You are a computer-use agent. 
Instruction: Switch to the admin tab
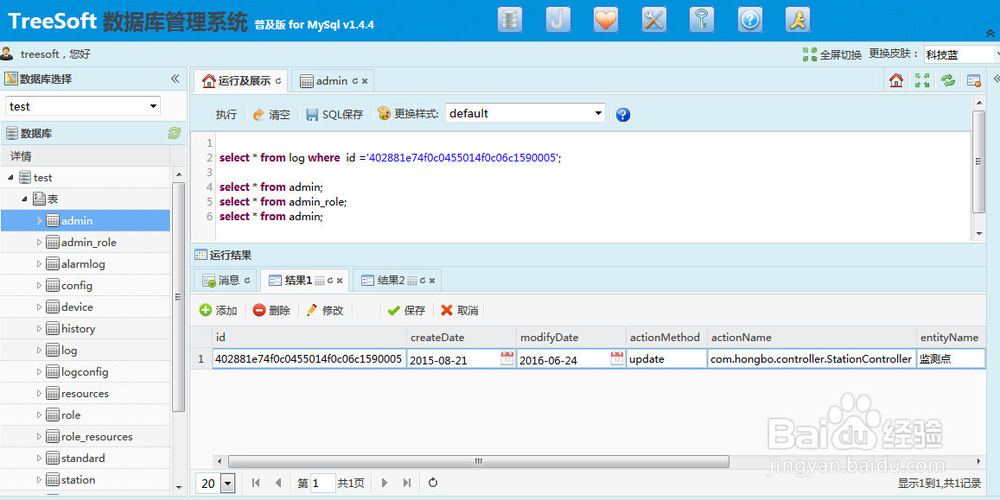pyautogui.click(x=332, y=81)
